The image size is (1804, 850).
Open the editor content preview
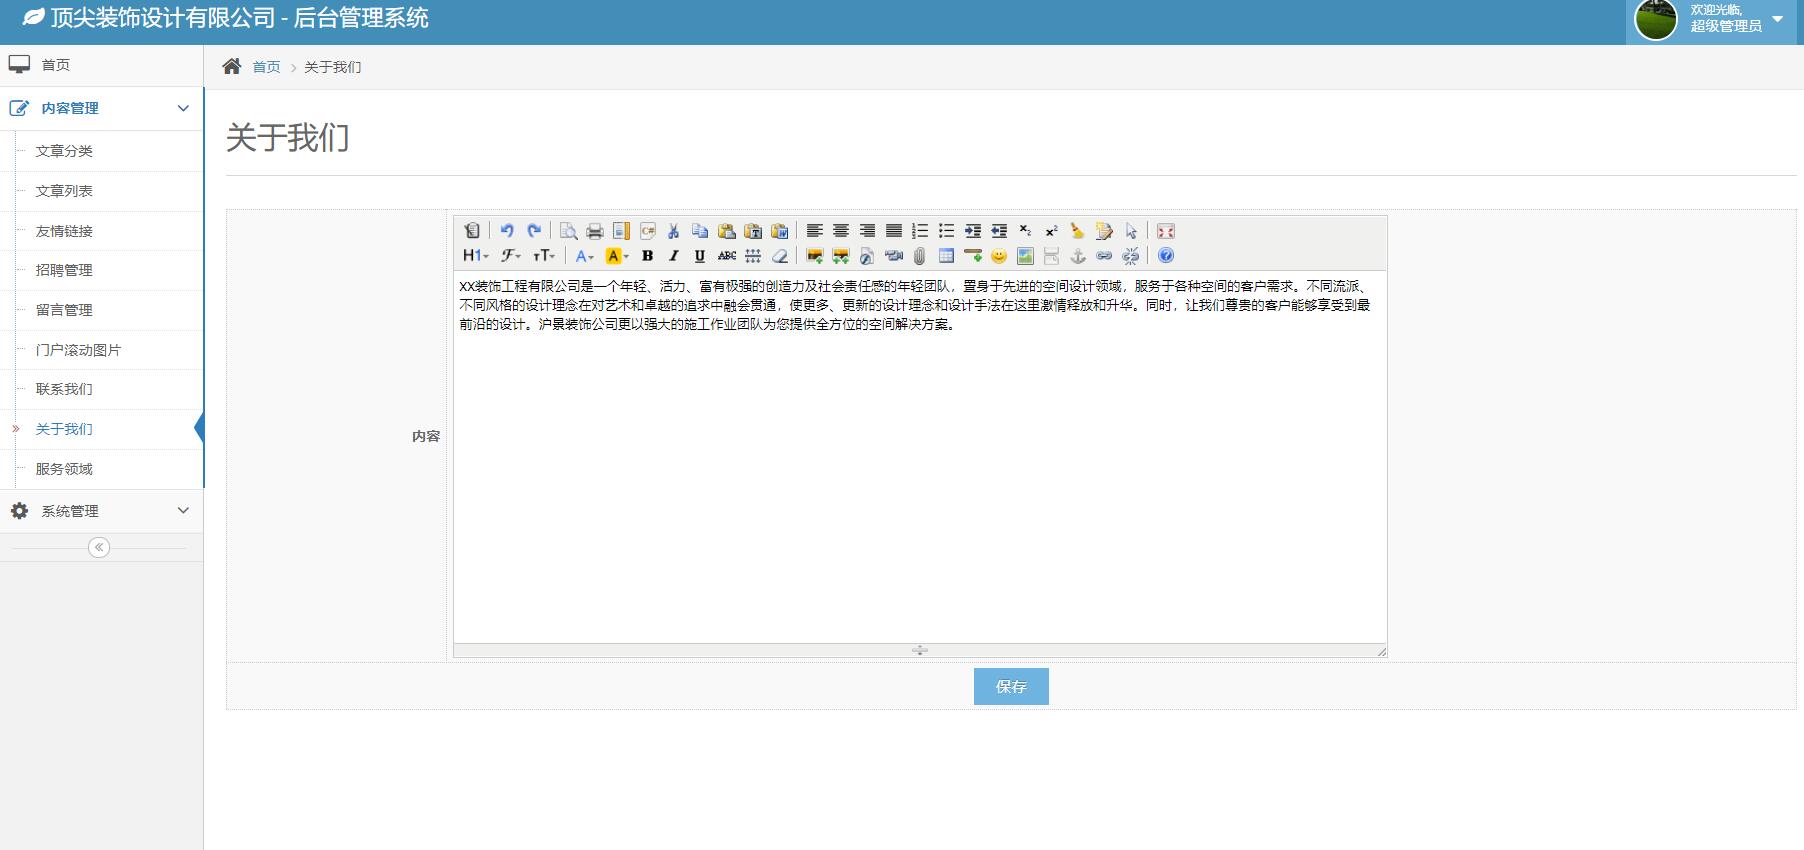point(568,231)
